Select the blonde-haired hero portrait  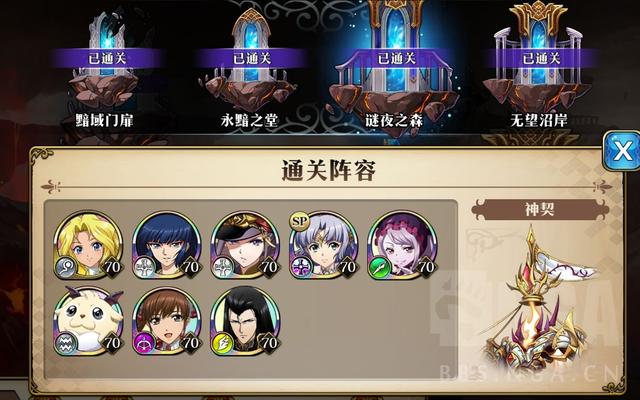coord(88,245)
